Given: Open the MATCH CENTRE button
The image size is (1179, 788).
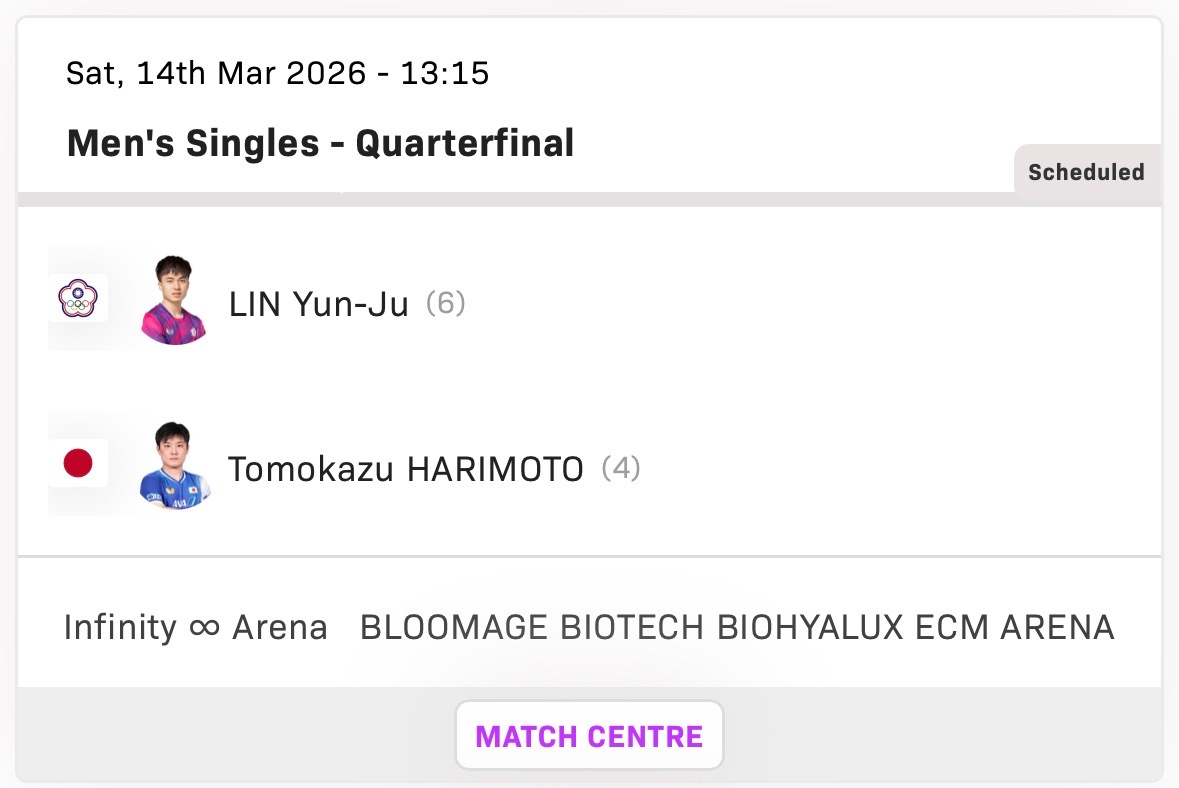Looking at the screenshot, I should [x=589, y=737].
